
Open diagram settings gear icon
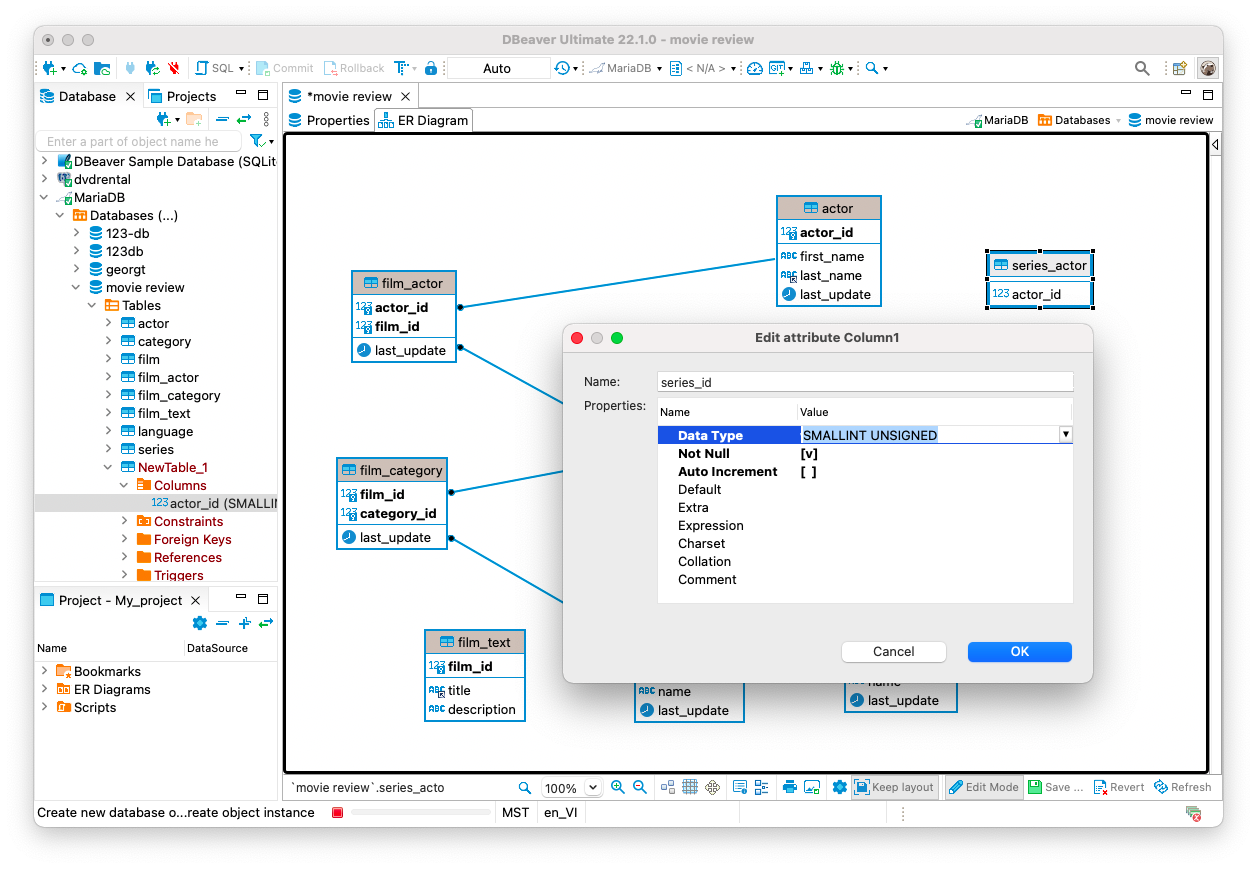click(x=839, y=787)
